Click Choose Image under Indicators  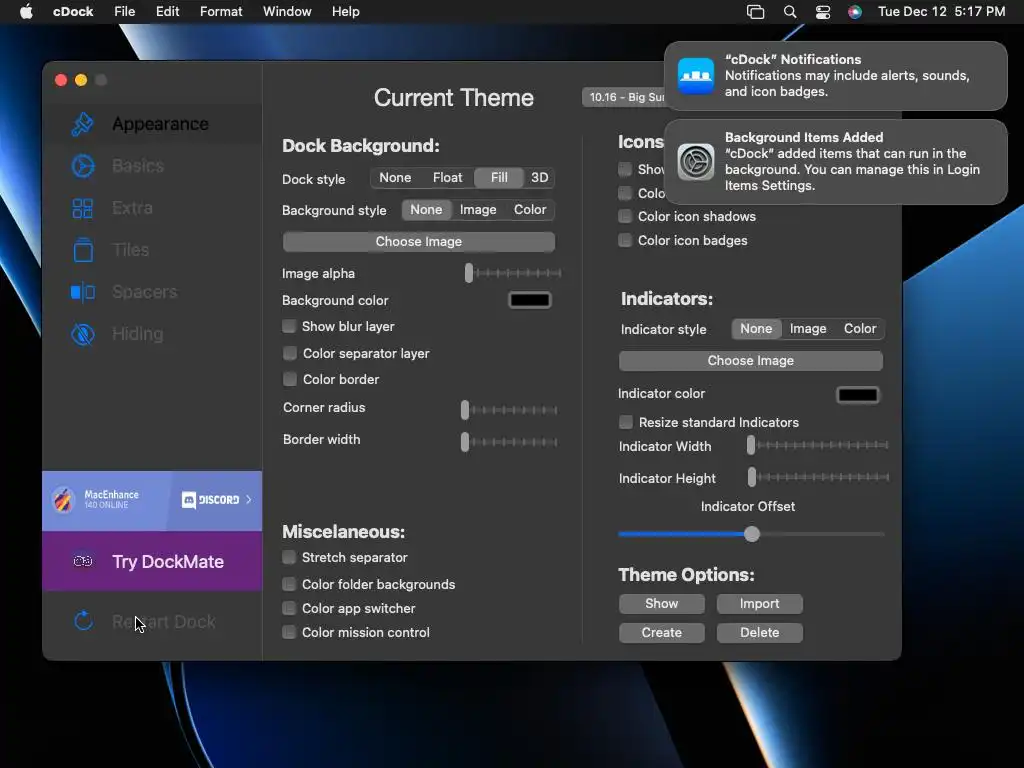click(x=750, y=360)
